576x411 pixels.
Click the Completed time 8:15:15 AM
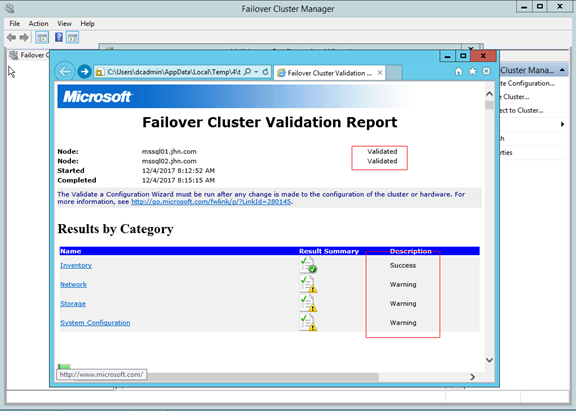pyautogui.click(x=178, y=180)
